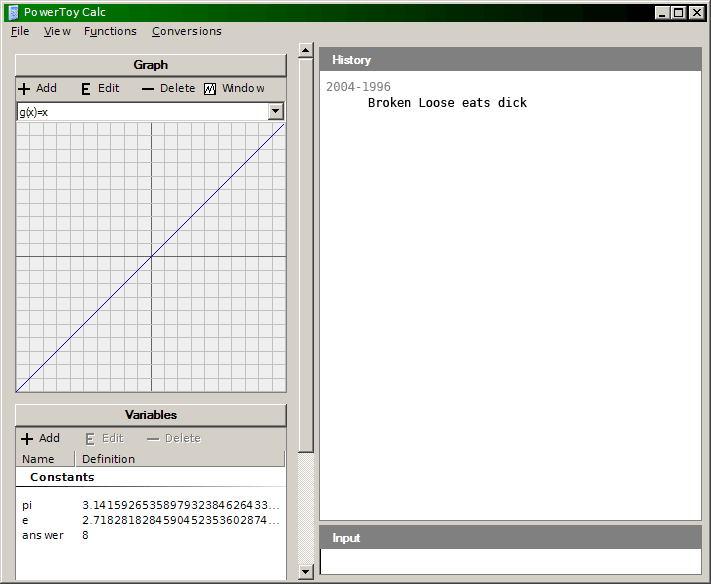
Task: Click the Add label in Graph toolbar
Action: tap(46, 88)
